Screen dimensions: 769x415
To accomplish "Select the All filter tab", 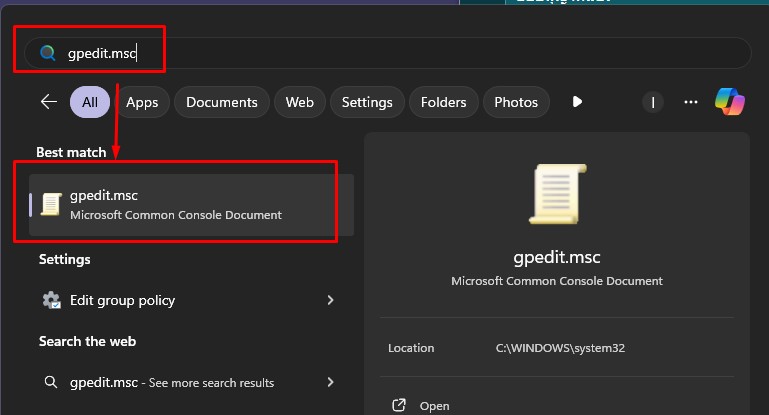I will click(90, 102).
